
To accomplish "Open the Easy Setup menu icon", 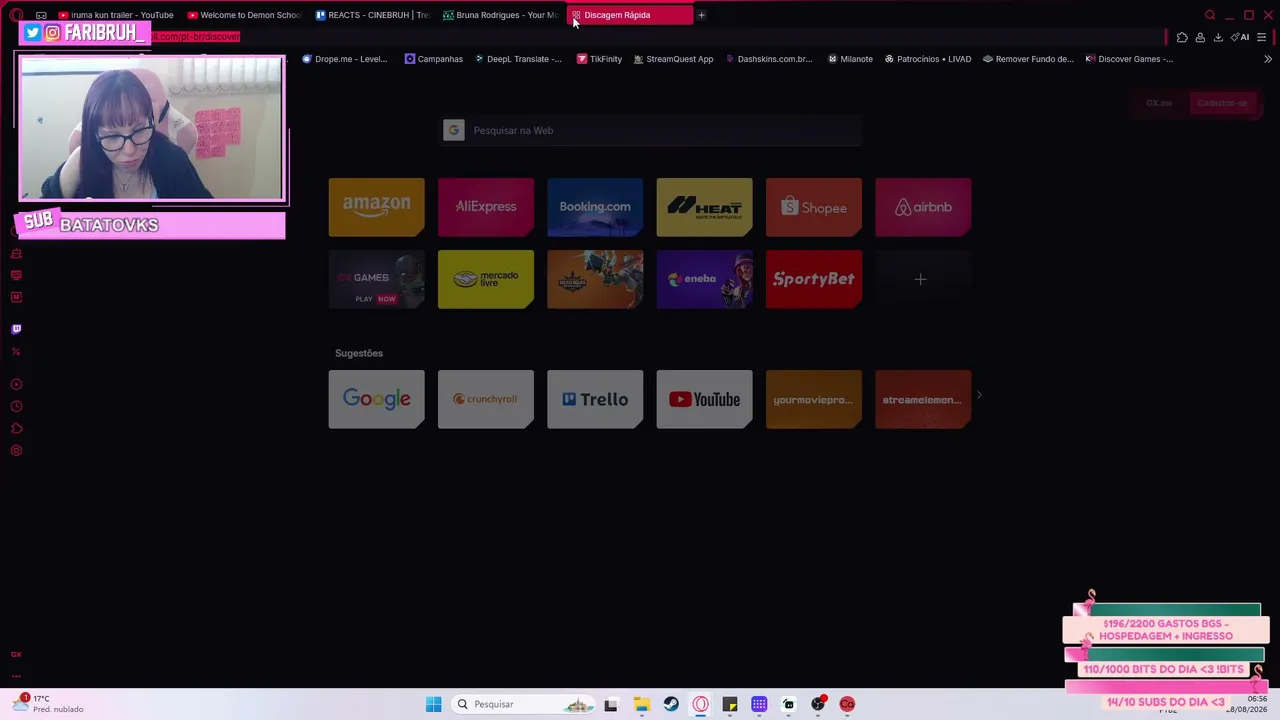I will tap(1261, 37).
